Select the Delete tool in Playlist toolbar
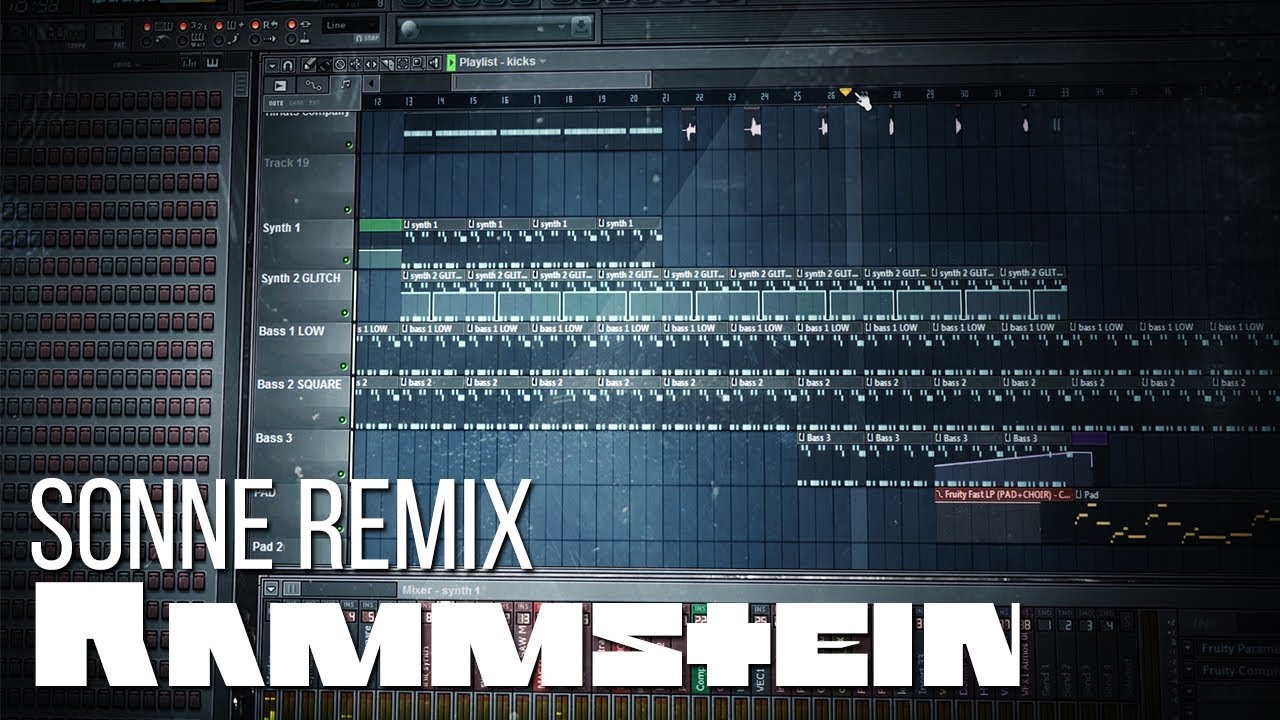This screenshot has width=1280, height=720. tap(340, 63)
